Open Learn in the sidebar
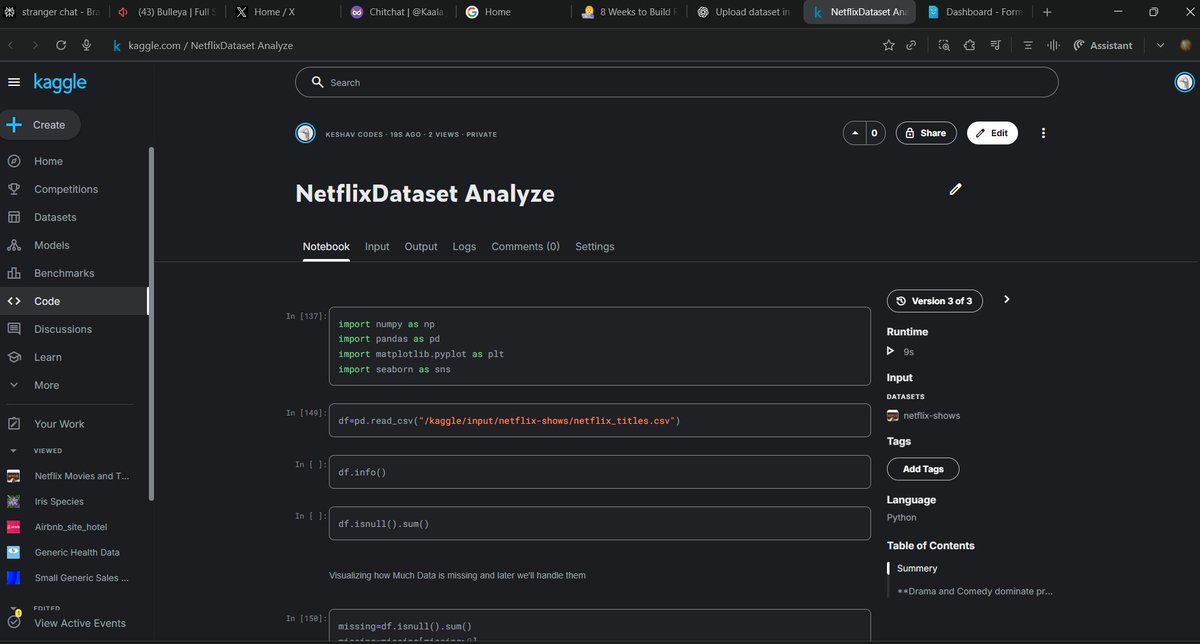1200x644 pixels. pos(48,357)
